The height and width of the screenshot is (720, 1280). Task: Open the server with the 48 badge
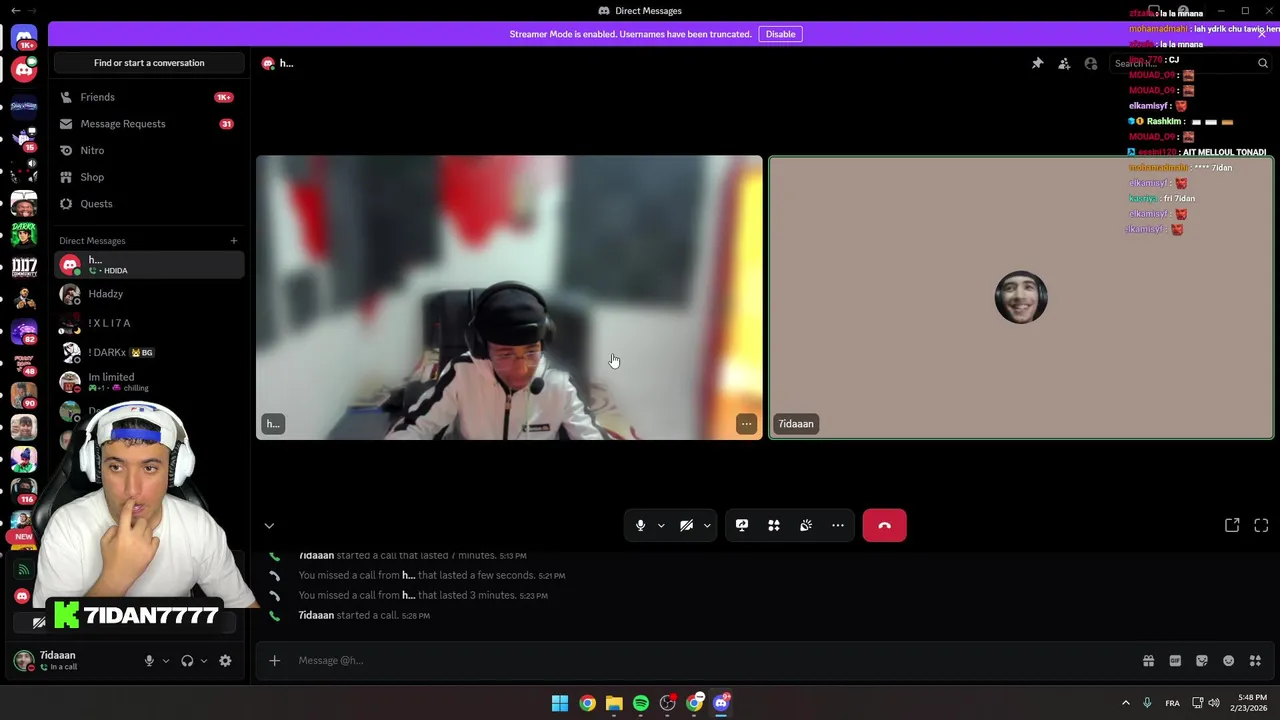coord(24,364)
